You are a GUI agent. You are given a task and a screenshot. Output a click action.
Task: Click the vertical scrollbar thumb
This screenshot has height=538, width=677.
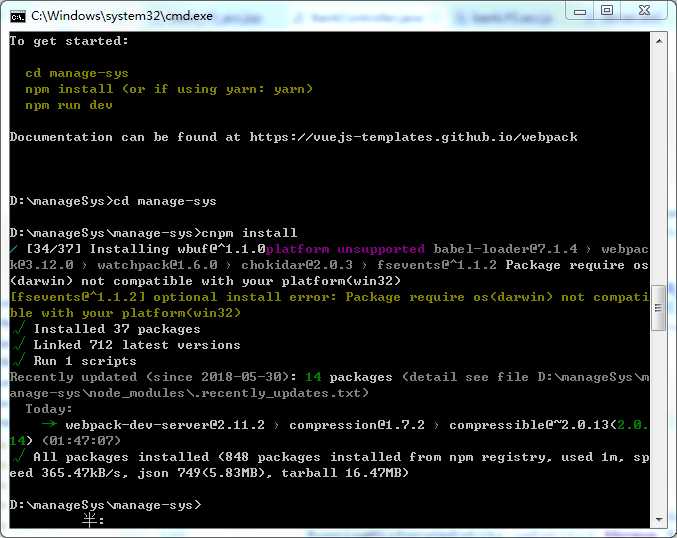tap(659, 308)
